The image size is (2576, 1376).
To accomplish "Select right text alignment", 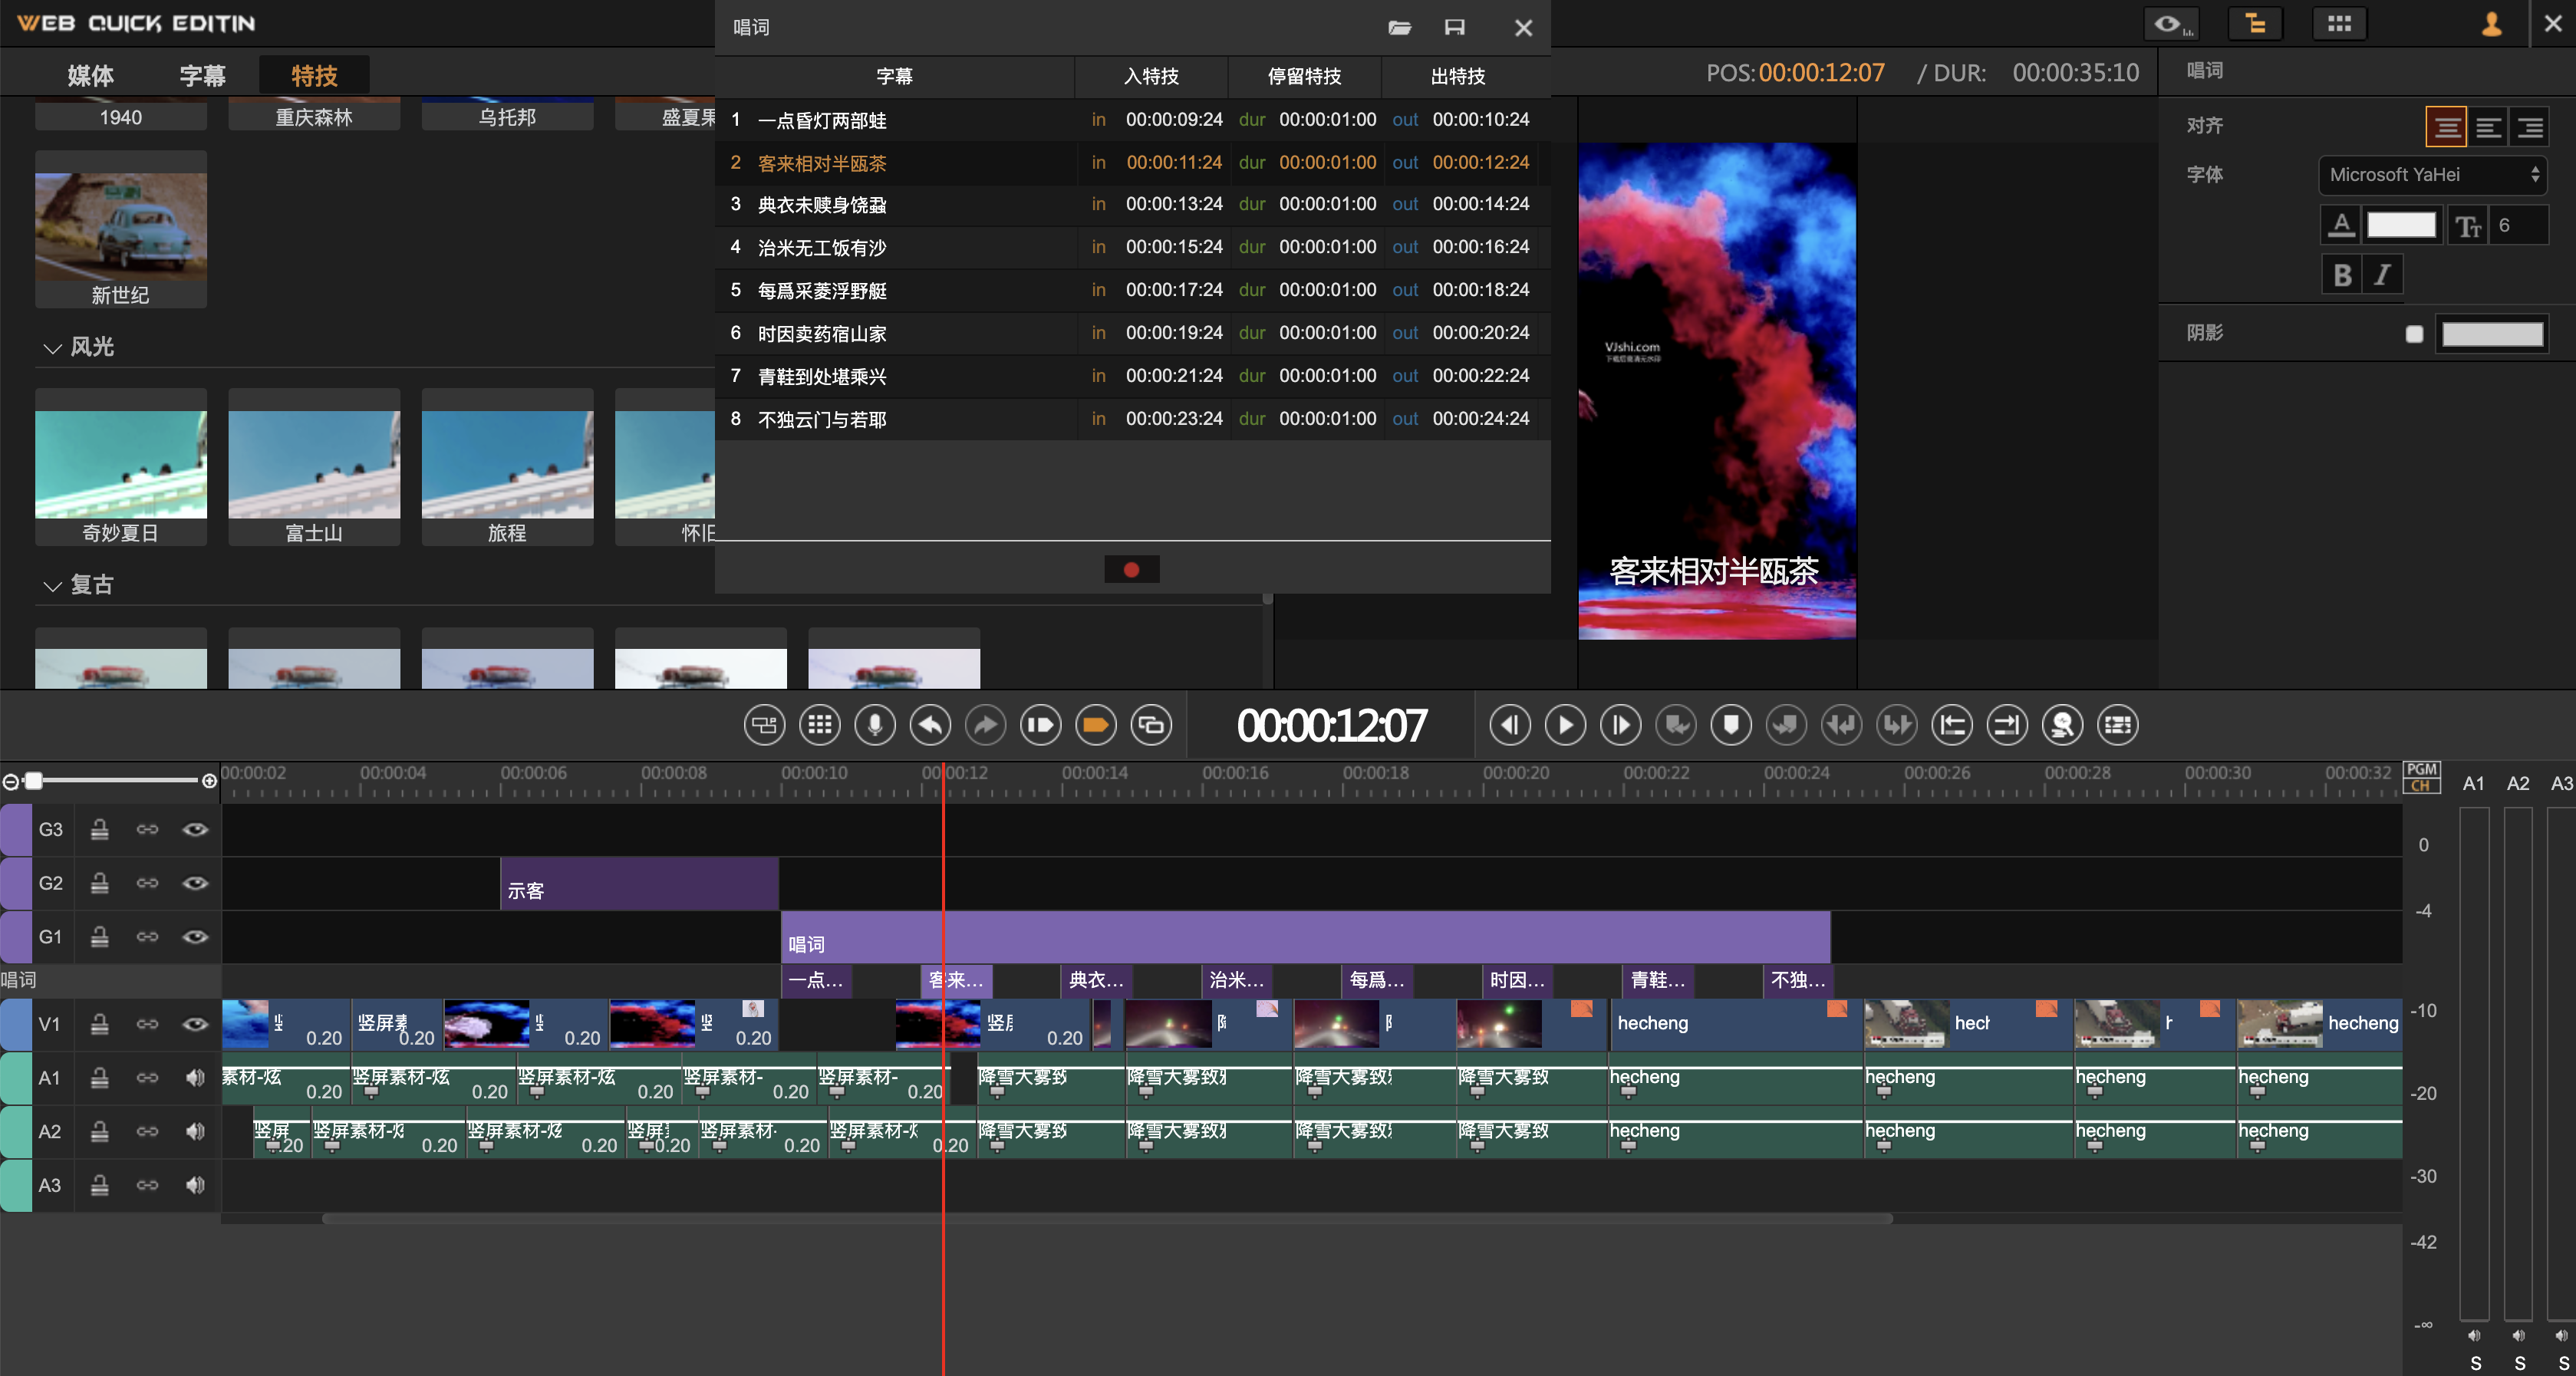I will click(x=2530, y=128).
